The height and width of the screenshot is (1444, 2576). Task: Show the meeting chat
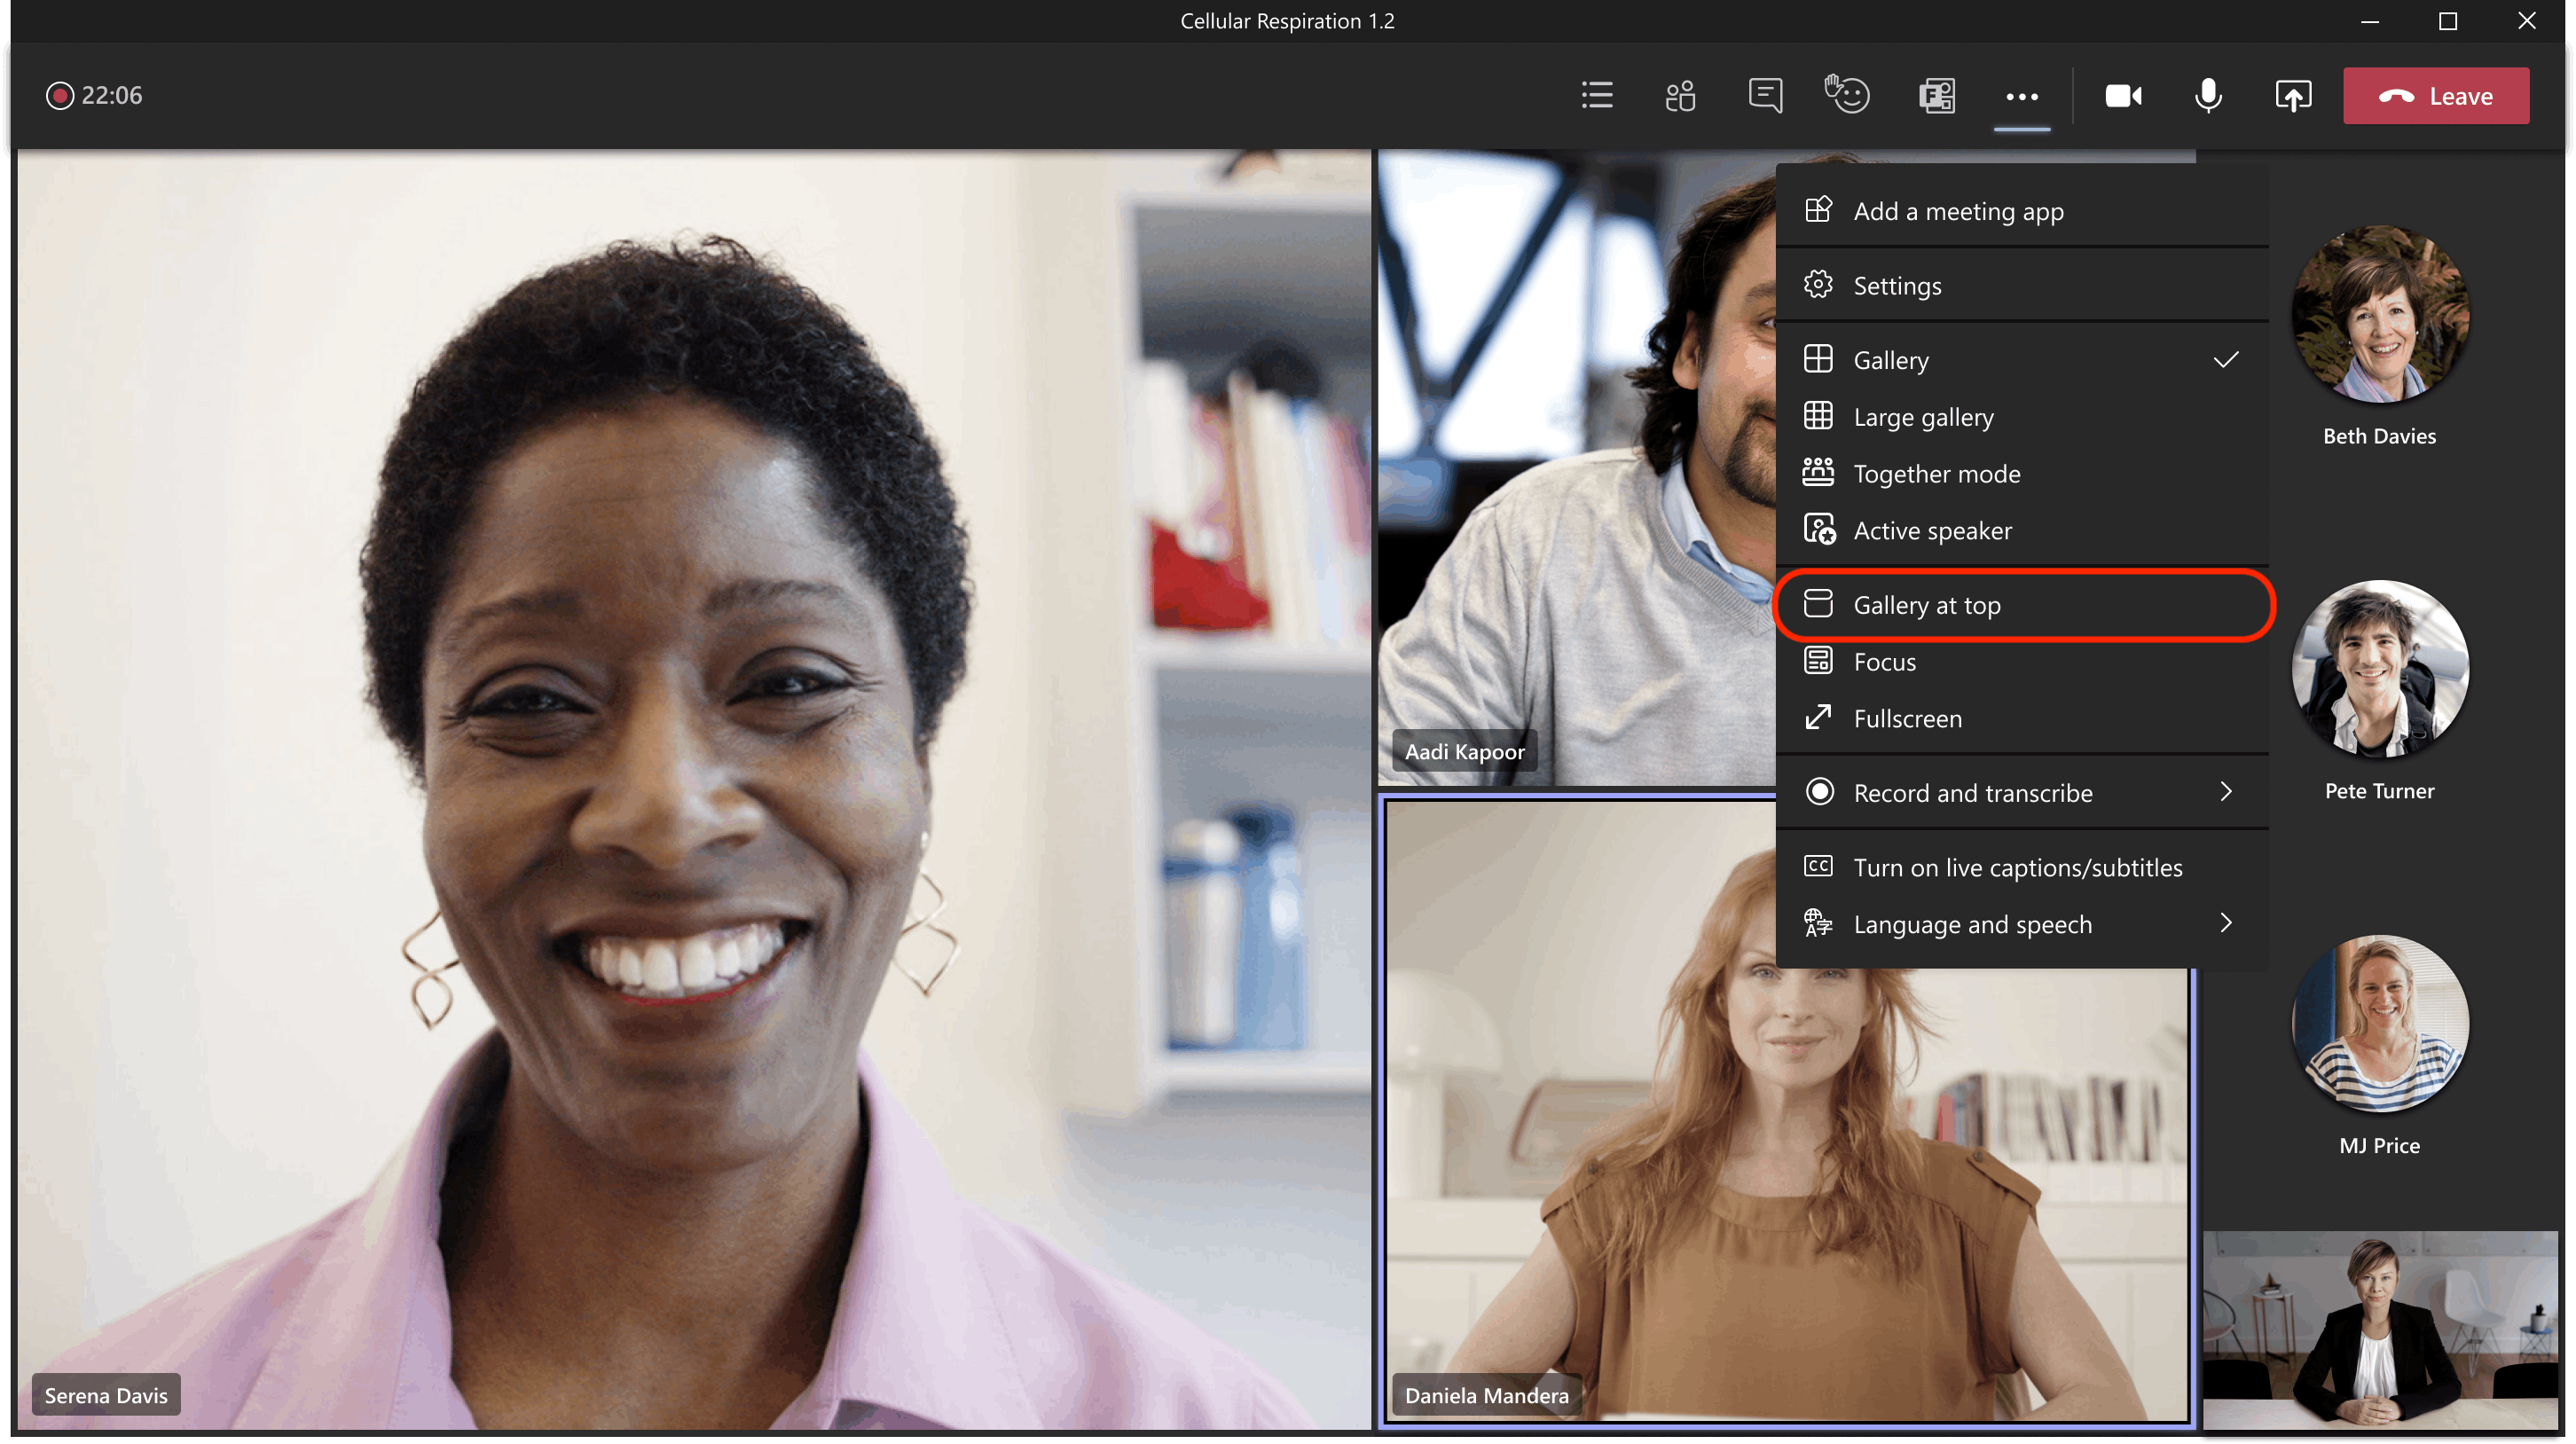(1765, 96)
